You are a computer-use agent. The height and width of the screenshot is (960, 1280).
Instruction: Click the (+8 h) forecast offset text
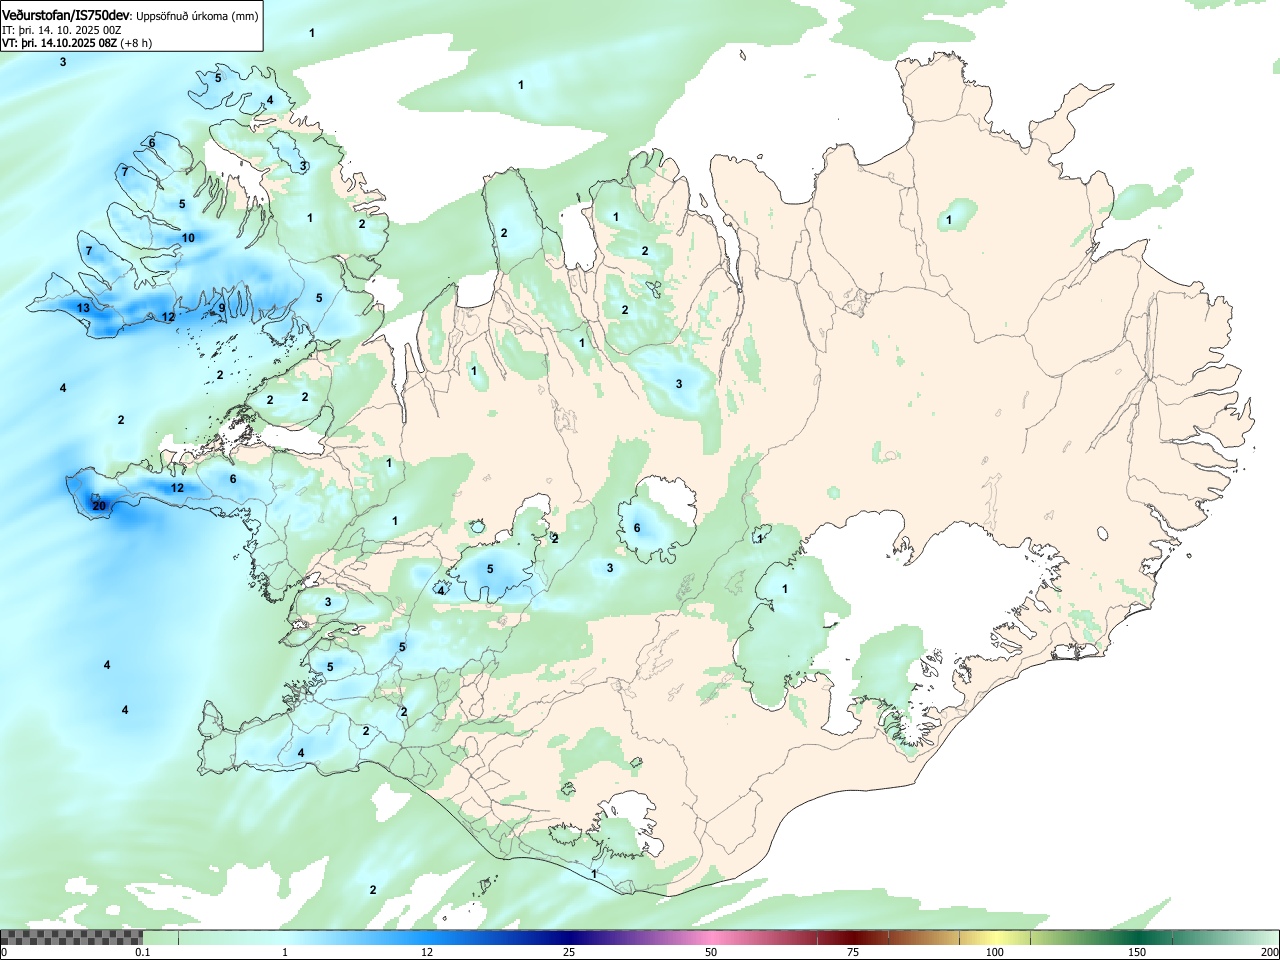(136, 43)
